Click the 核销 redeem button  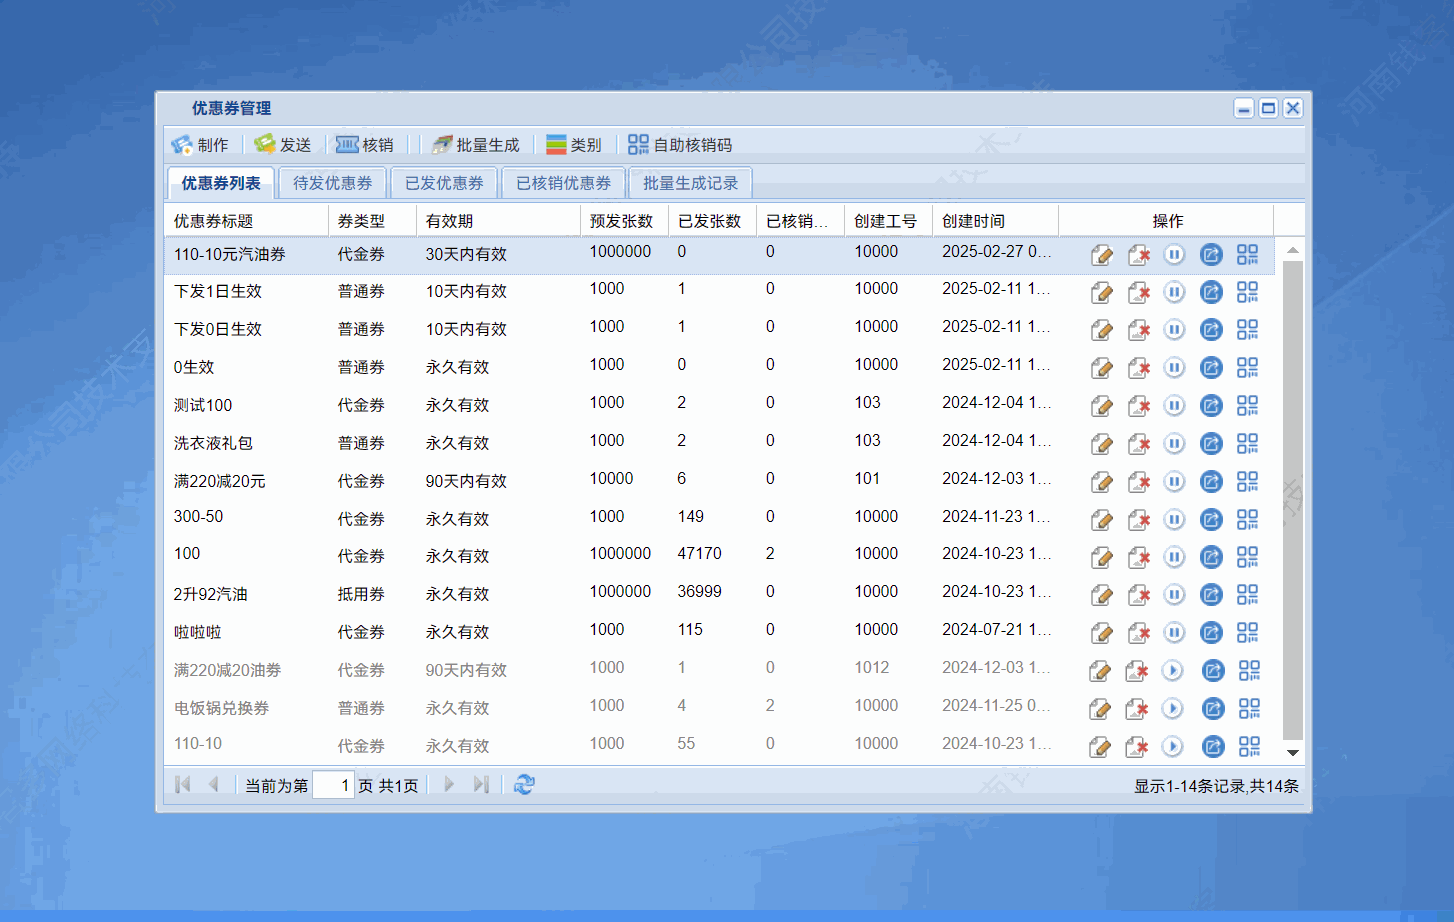[365, 145]
